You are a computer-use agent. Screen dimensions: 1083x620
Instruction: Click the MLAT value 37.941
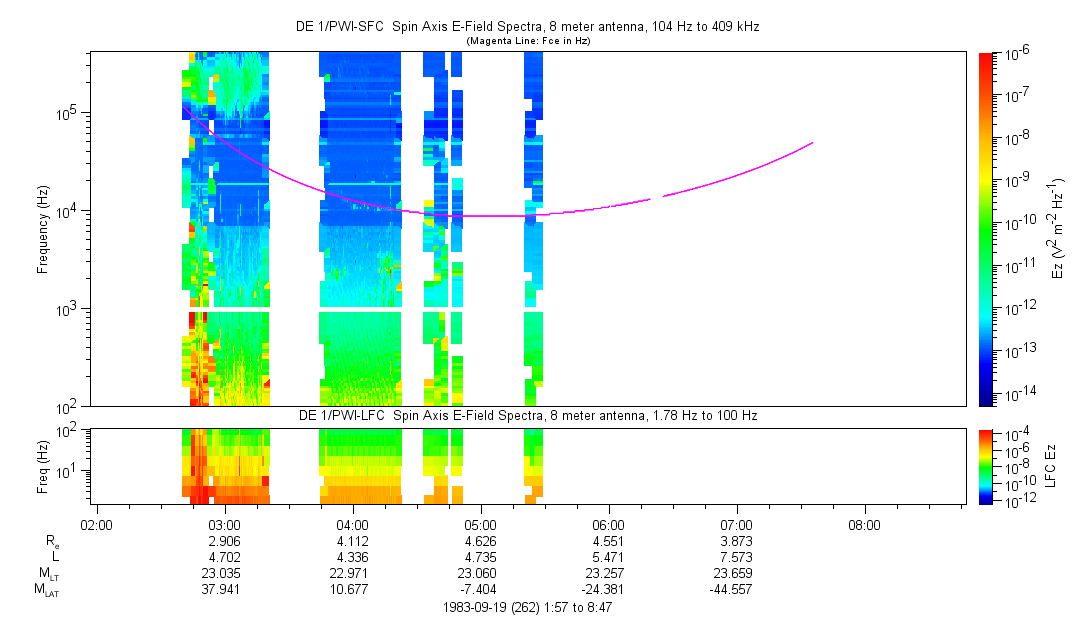(224, 589)
